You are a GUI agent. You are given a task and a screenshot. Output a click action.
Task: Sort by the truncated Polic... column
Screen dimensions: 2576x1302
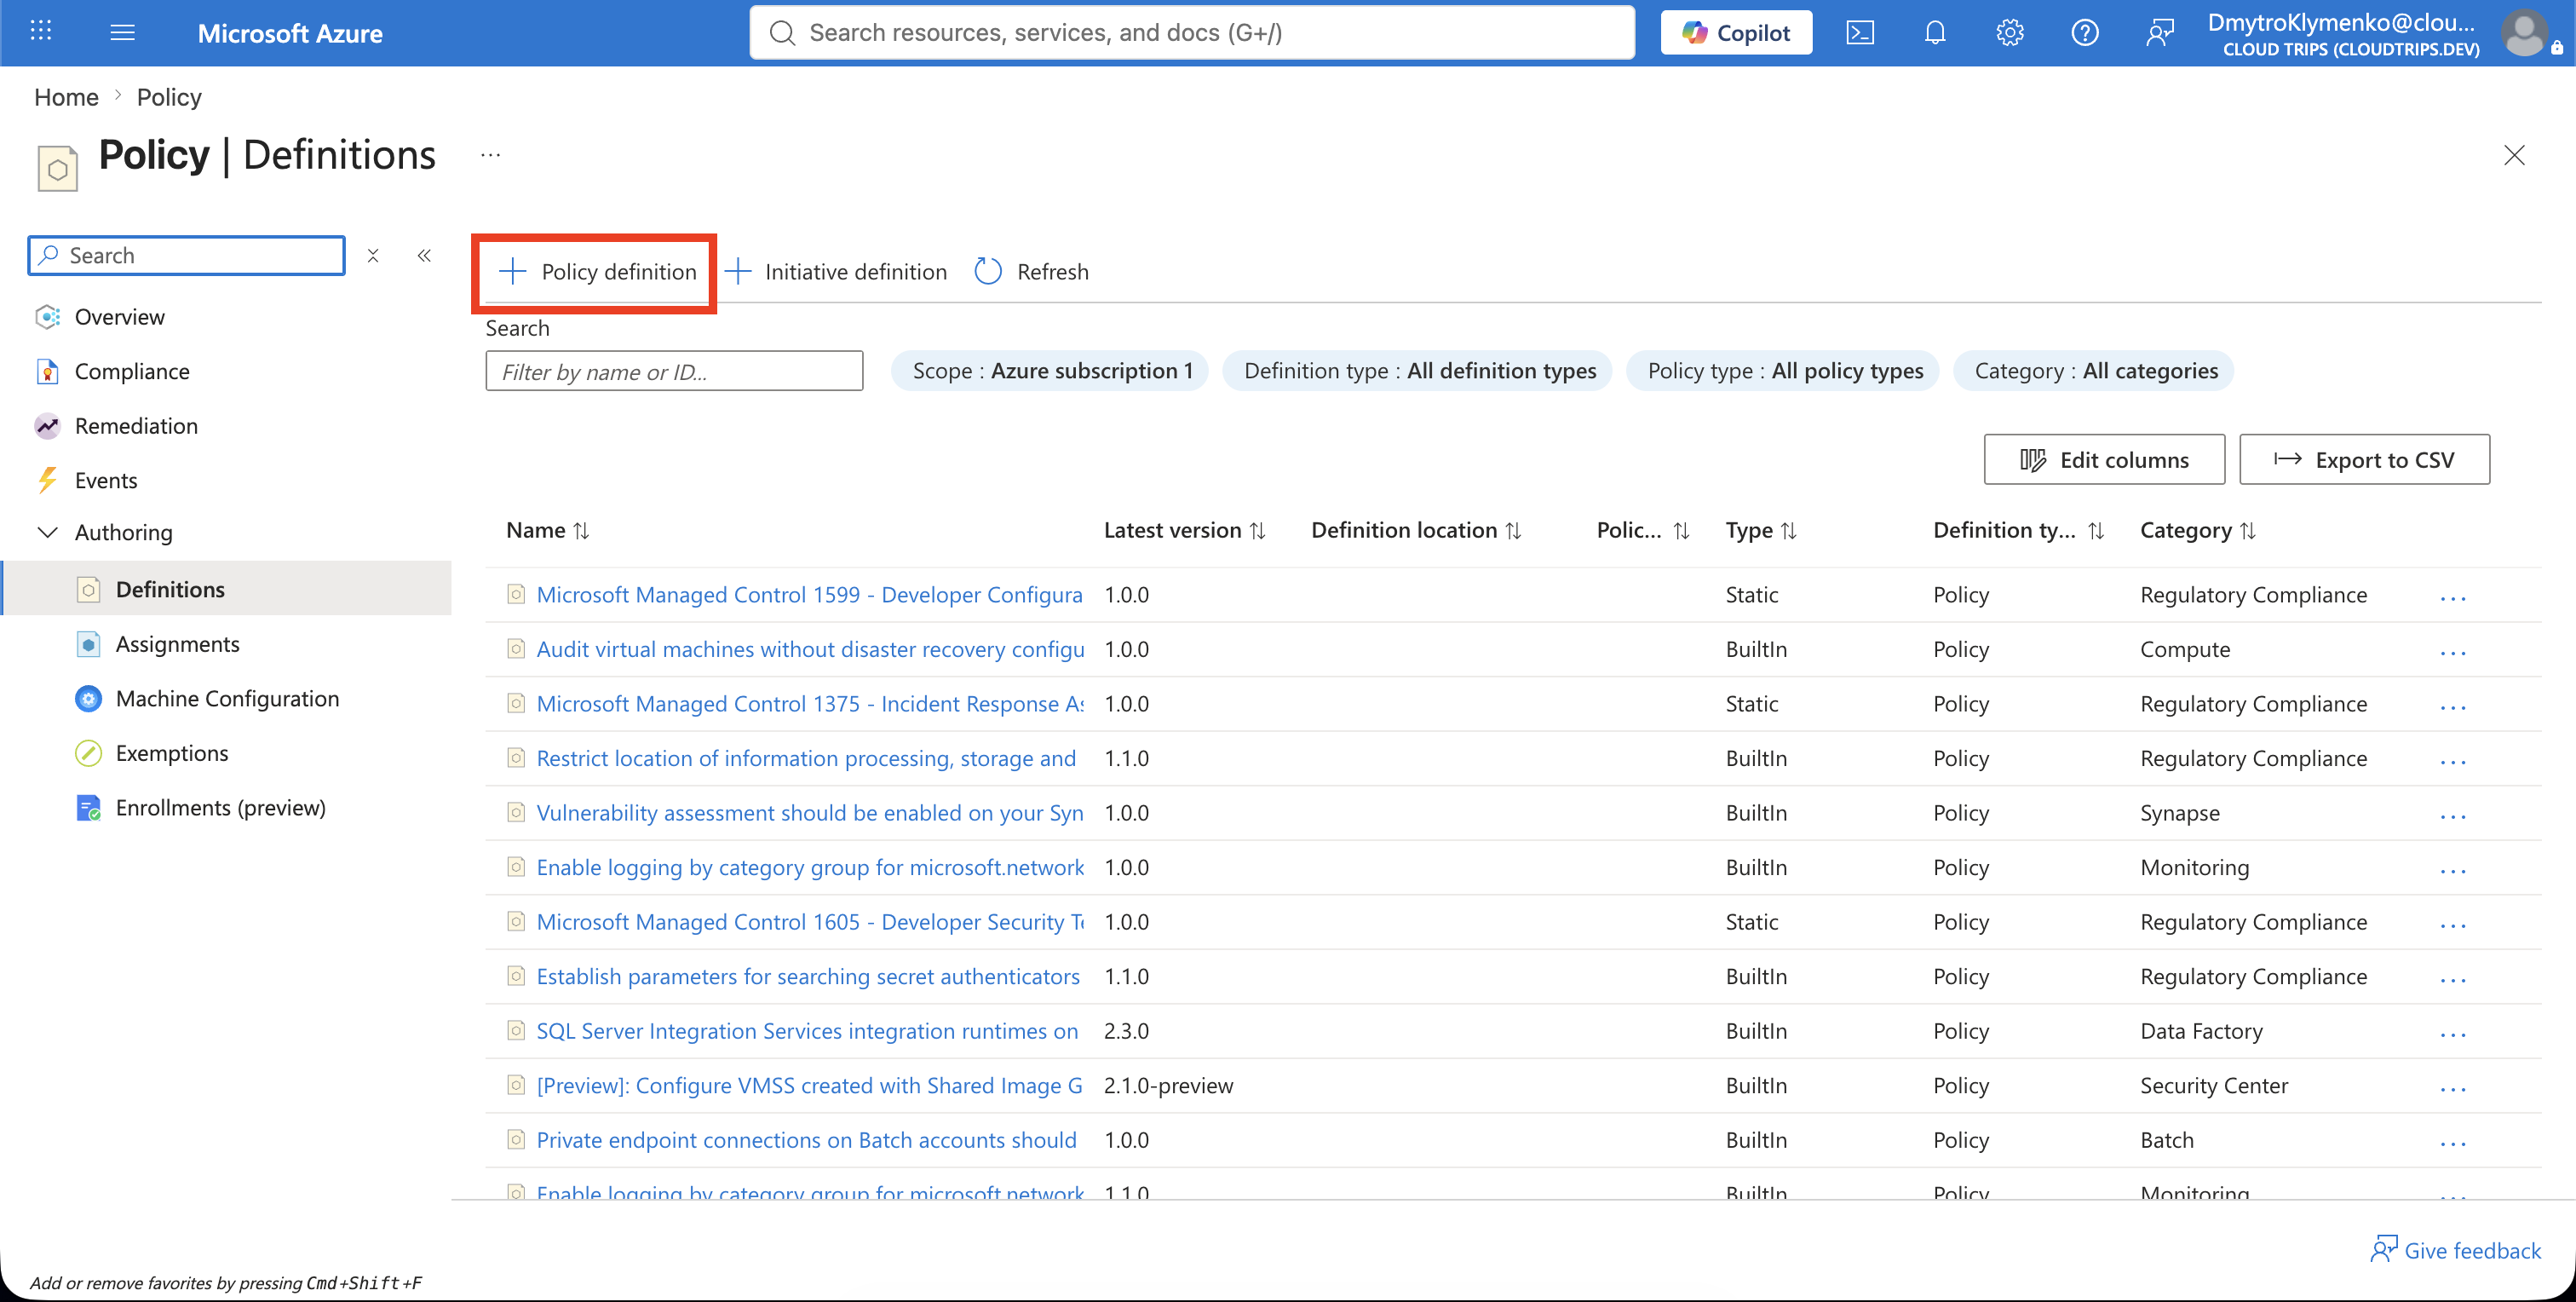pos(1643,531)
